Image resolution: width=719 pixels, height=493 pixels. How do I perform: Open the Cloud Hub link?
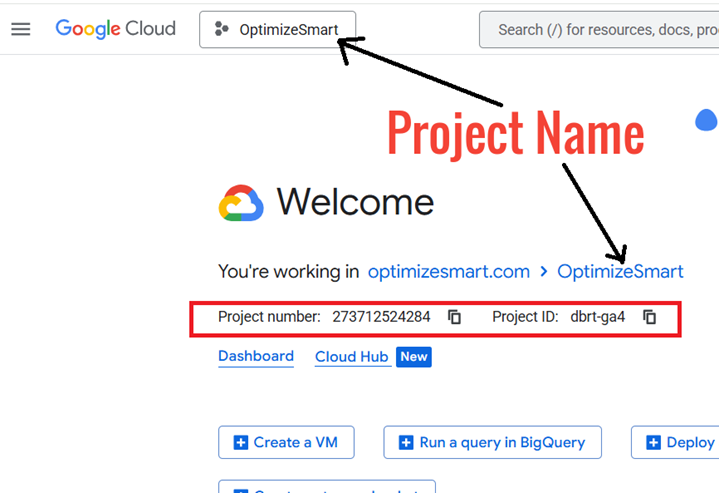pyautogui.click(x=352, y=357)
